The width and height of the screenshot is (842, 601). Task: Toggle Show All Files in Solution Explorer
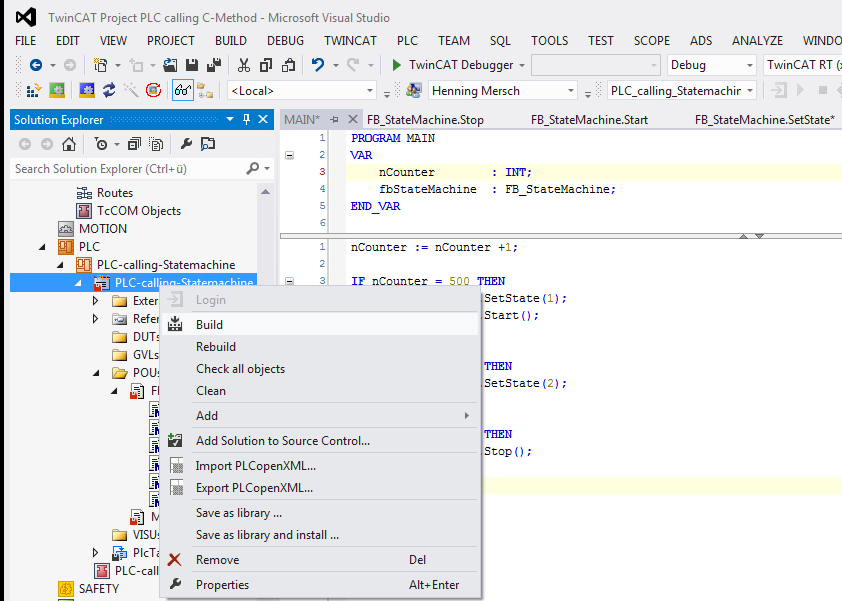pos(156,144)
